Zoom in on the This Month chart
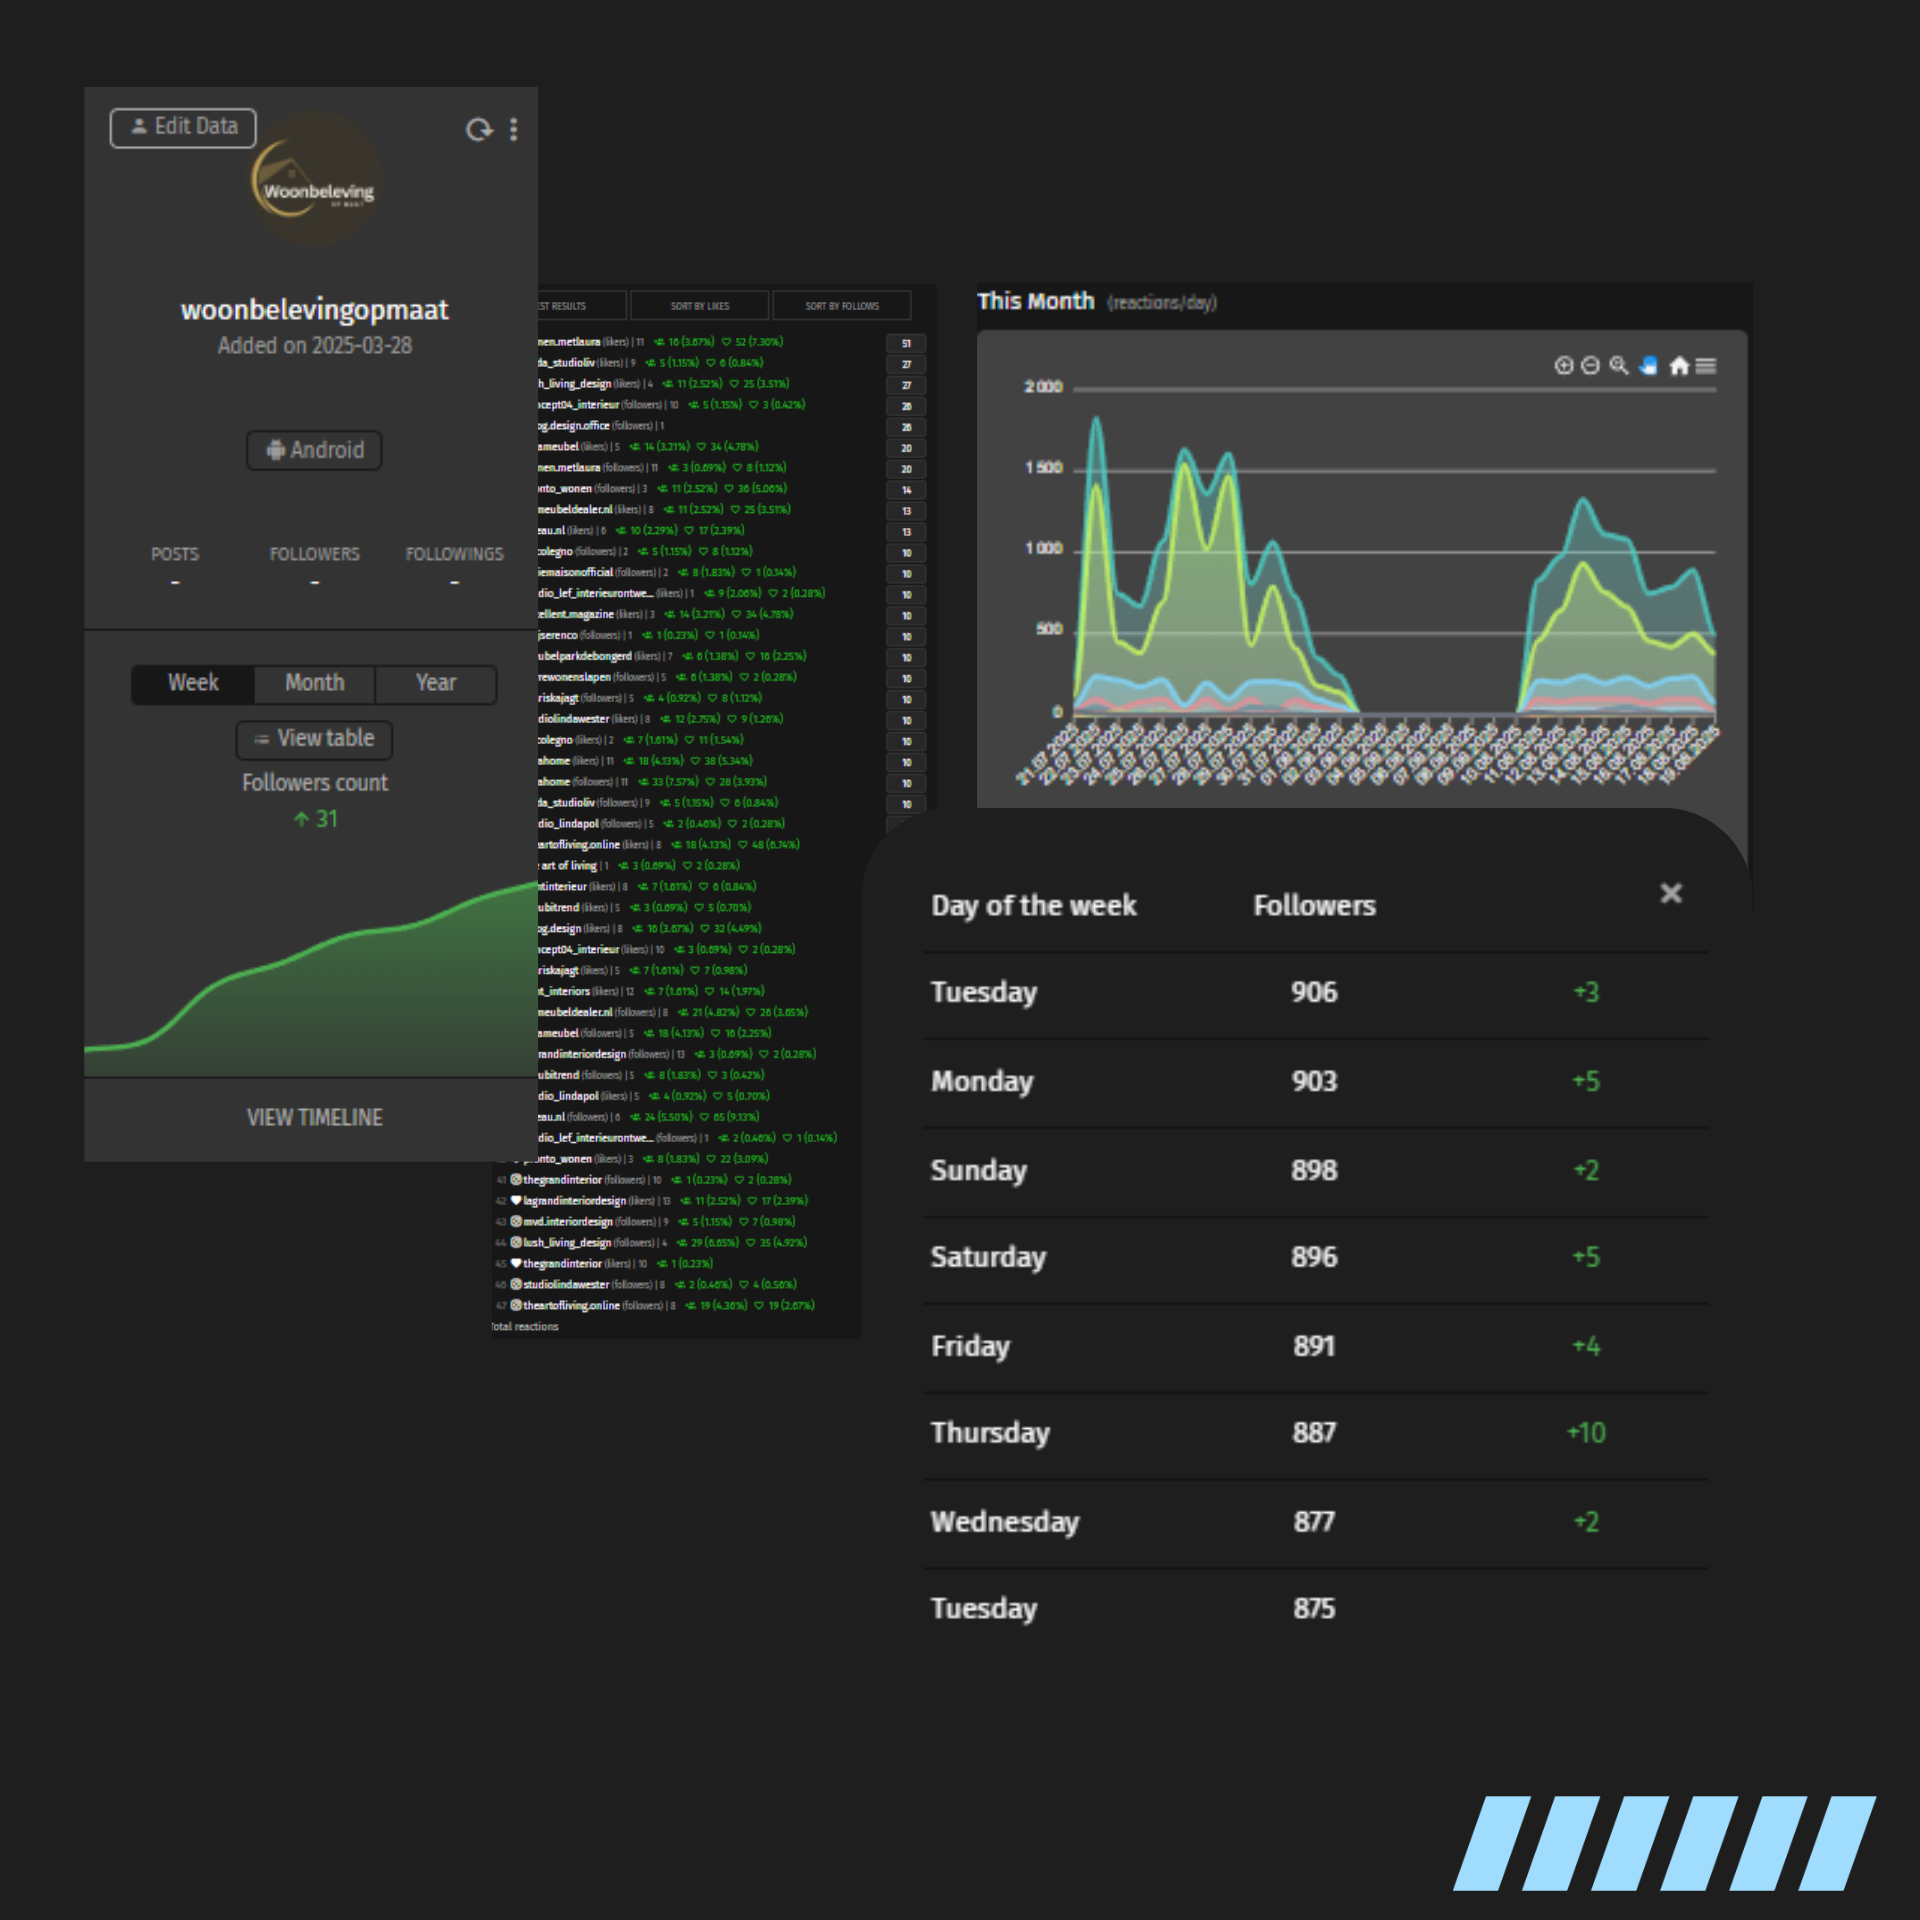The width and height of the screenshot is (1920, 1920). pyautogui.click(x=1563, y=366)
